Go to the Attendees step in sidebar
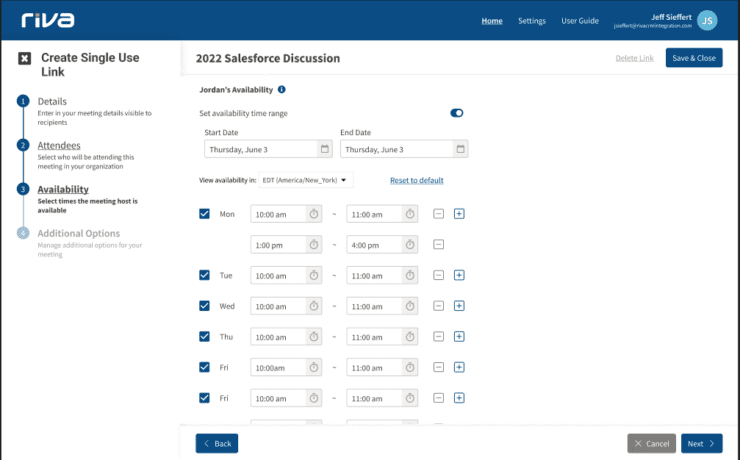The width and height of the screenshot is (740, 460). pos(59,145)
